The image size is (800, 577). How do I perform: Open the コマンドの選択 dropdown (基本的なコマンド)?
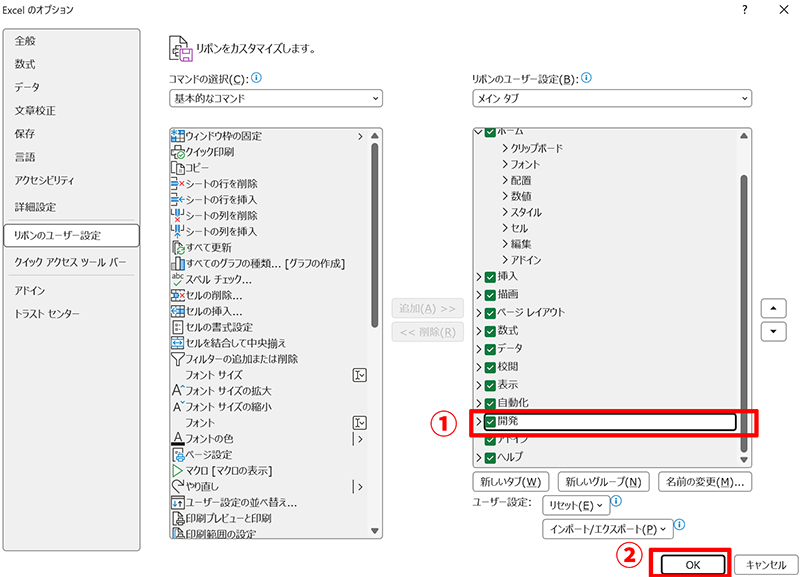click(276, 99)
